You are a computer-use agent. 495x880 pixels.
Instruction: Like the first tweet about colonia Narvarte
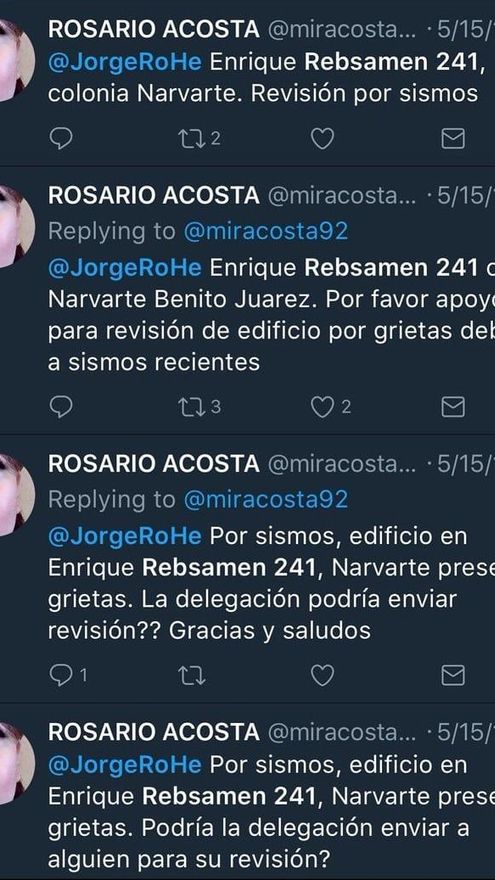coord(322,139)
